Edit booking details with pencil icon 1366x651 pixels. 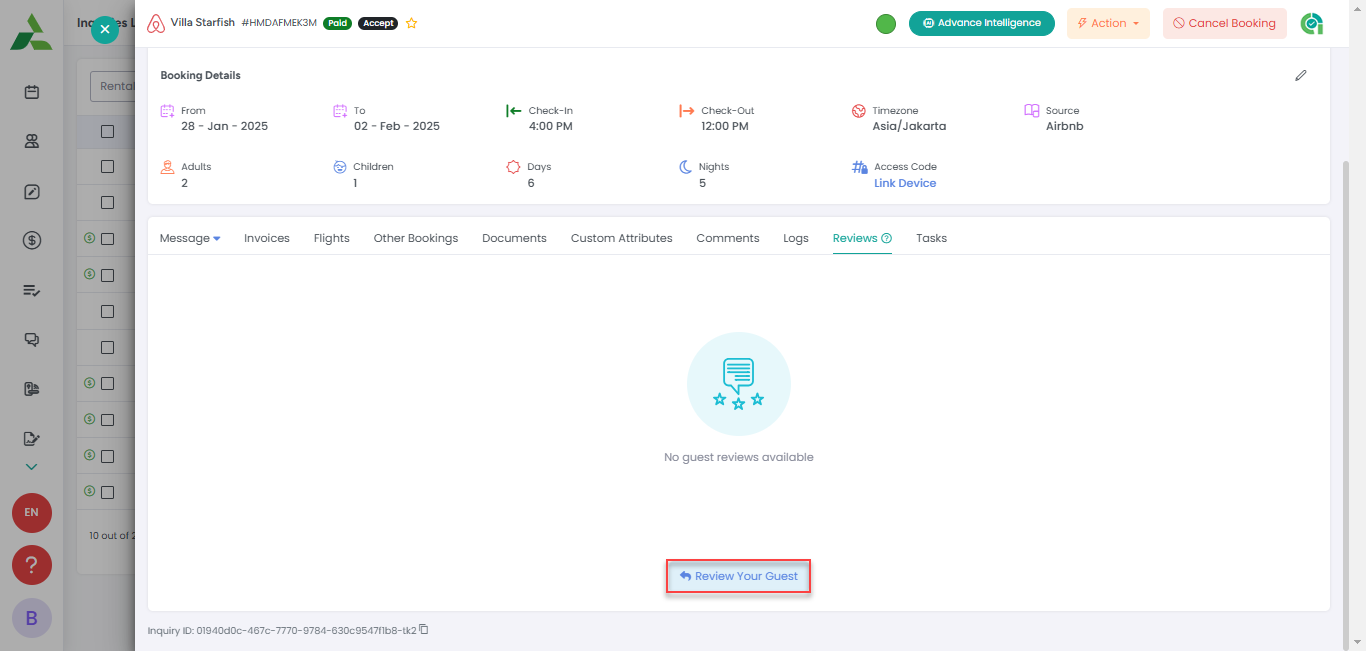tap(1301, 75)
